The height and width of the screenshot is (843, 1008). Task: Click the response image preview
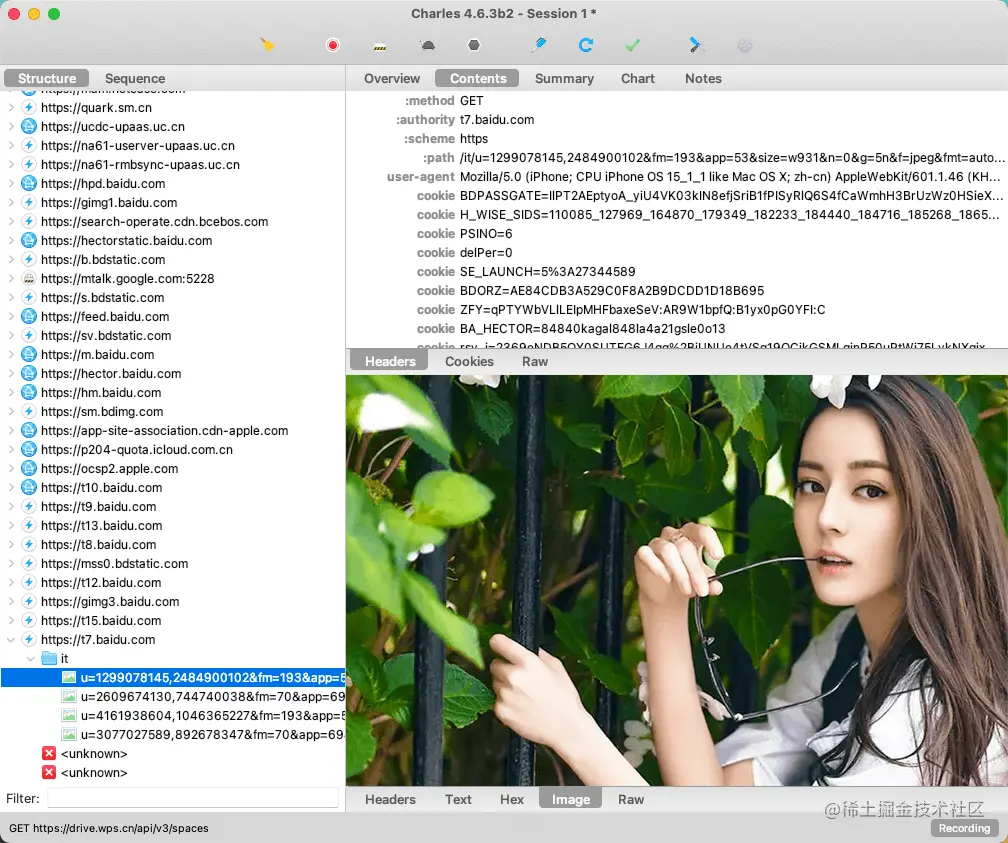[676, 580]
